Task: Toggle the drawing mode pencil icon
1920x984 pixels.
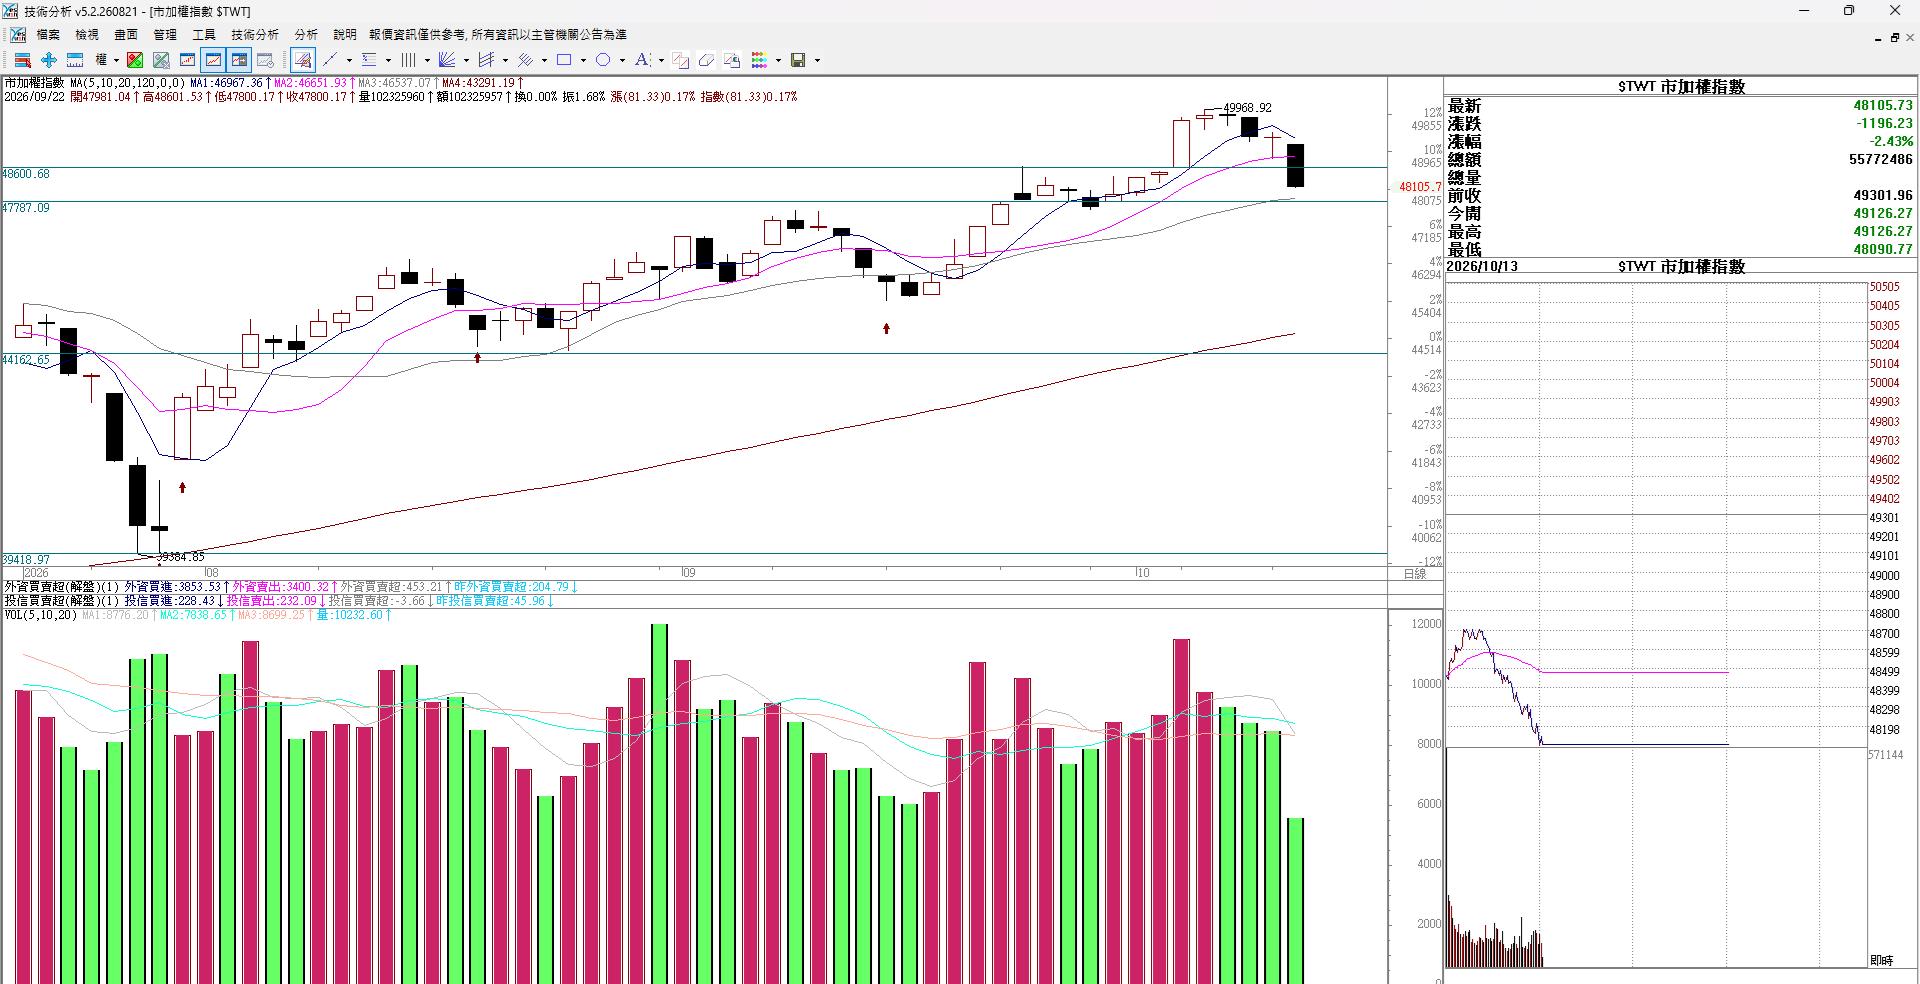Action: click(x=303, y=60)
